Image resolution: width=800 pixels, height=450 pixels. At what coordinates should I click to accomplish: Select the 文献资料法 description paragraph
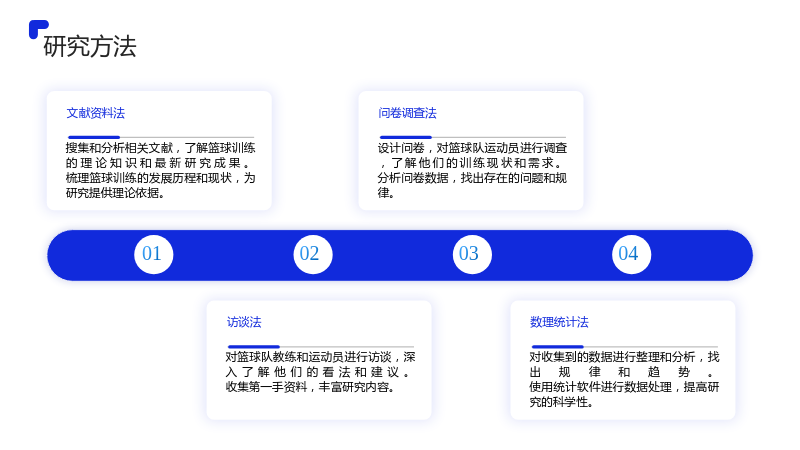160,170
